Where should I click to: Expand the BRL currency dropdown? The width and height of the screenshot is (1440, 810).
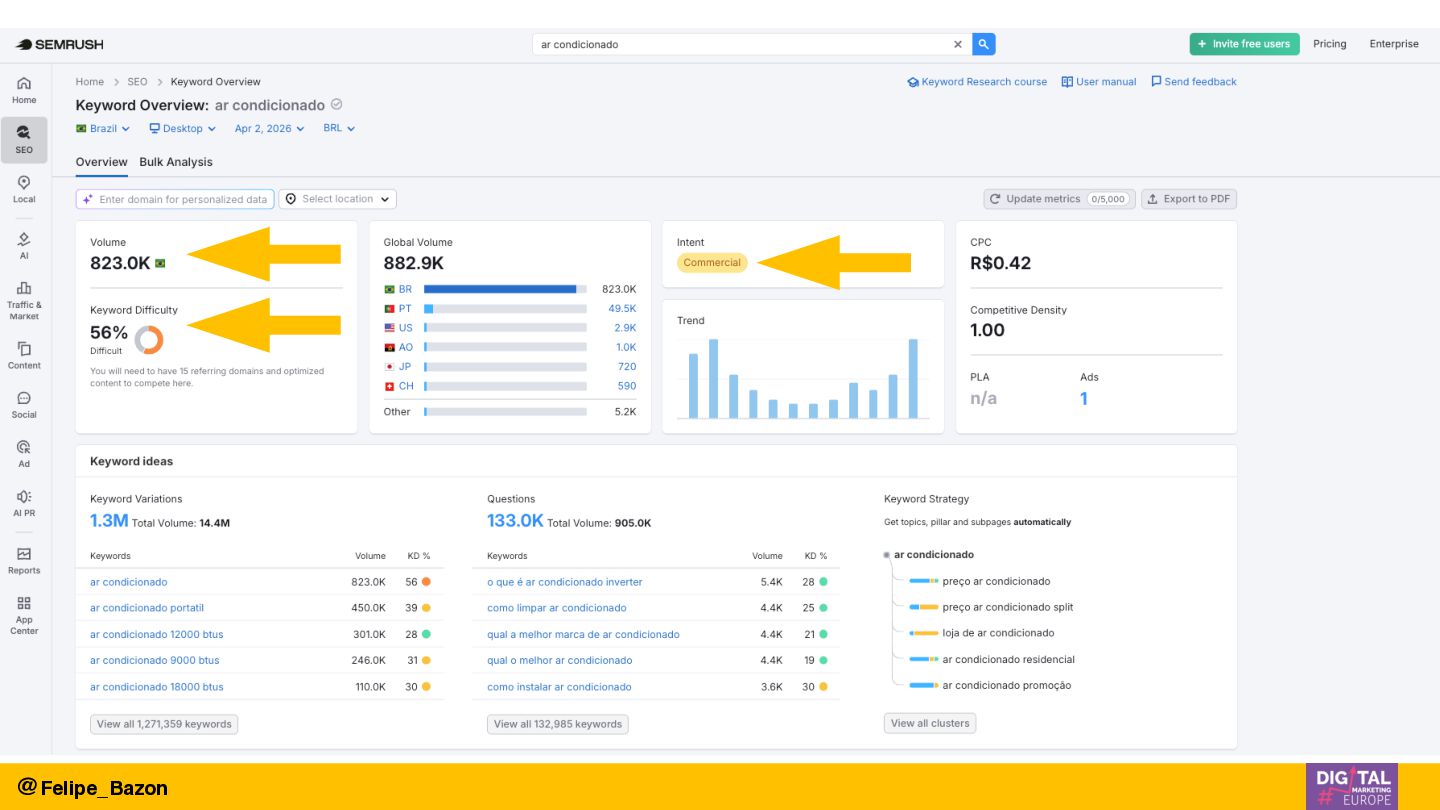(339, 128)
